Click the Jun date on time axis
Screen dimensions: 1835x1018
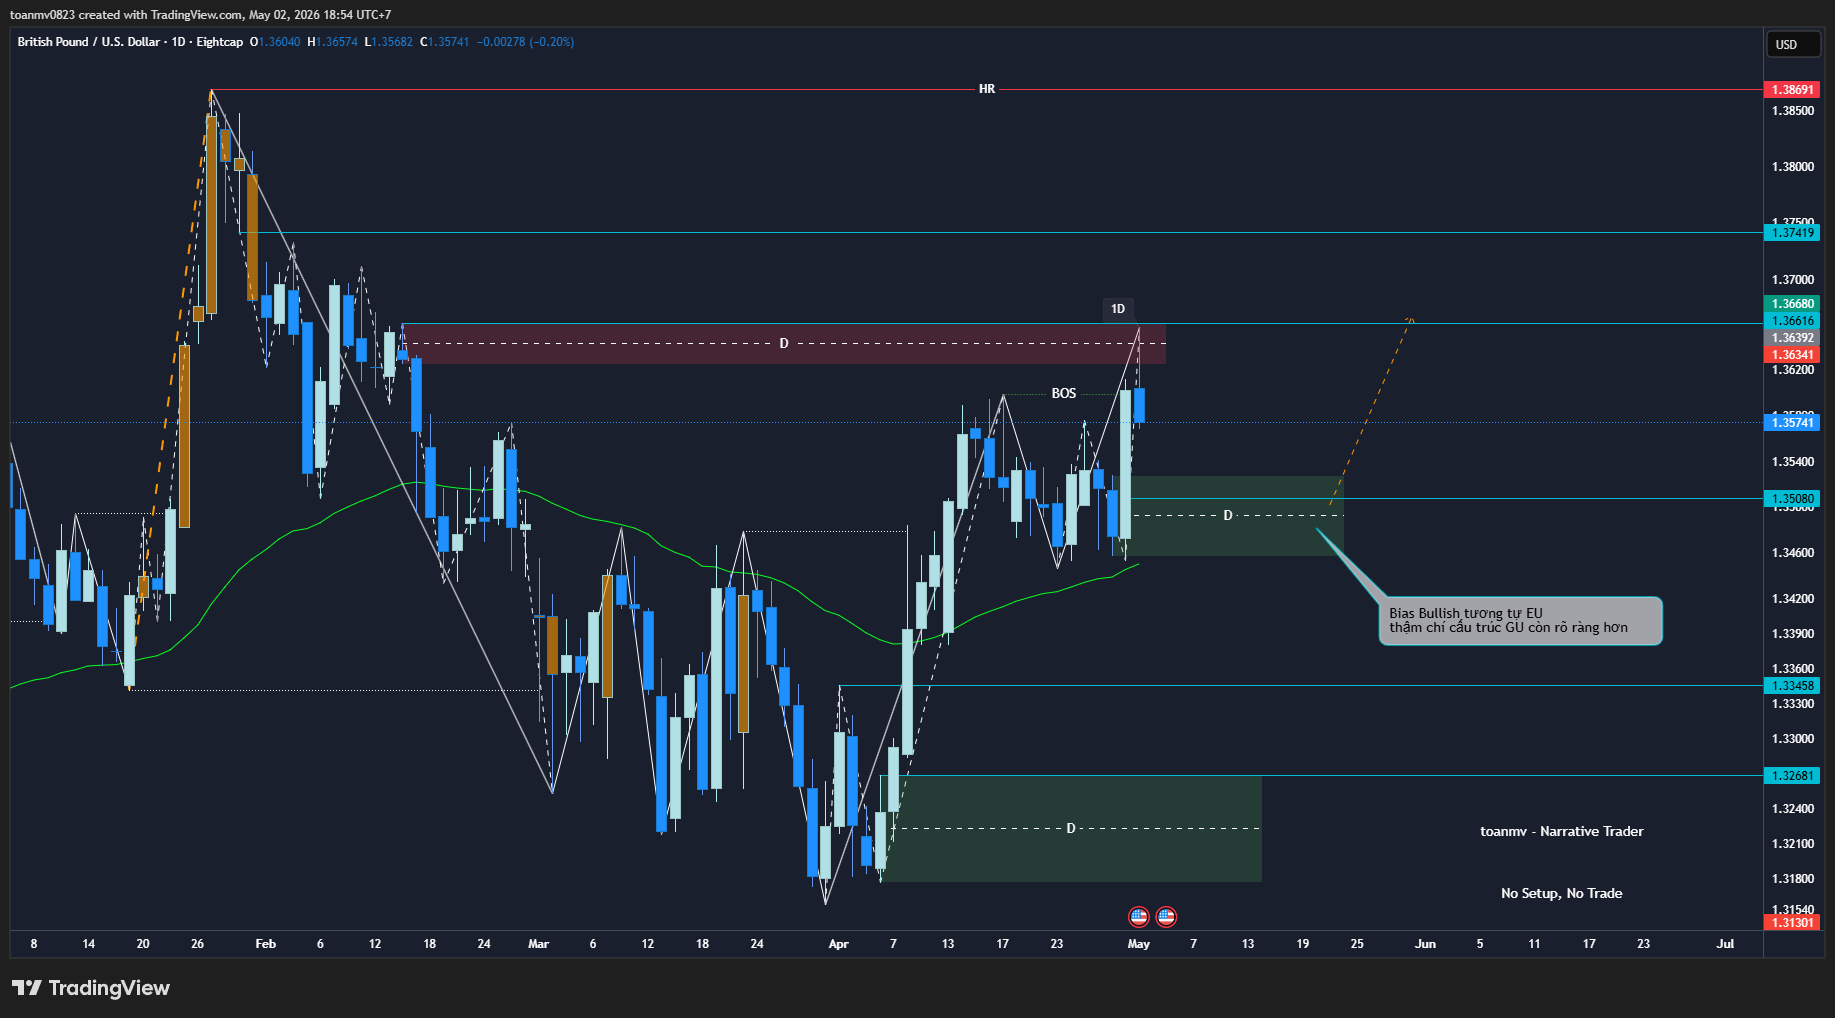[x=1425, y=944]
